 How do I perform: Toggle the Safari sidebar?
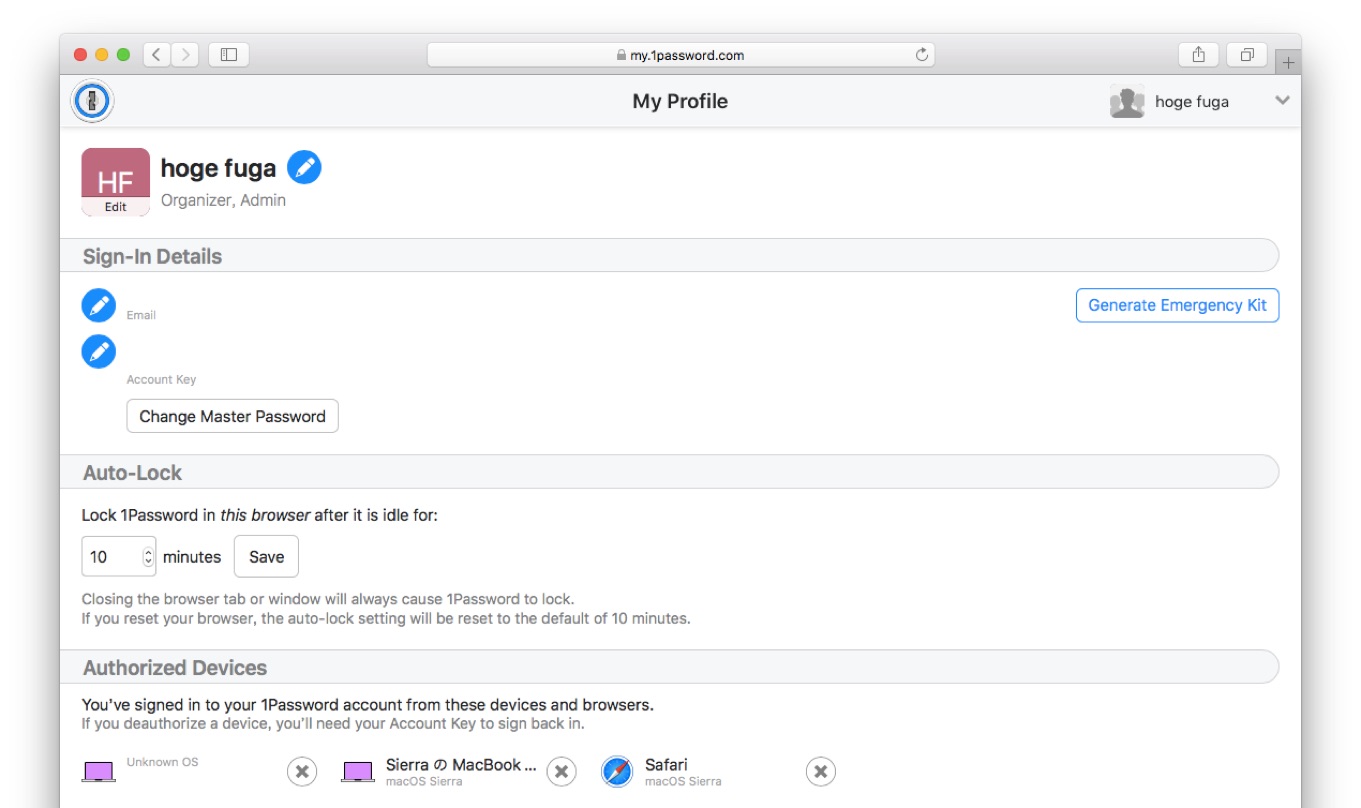228,55
